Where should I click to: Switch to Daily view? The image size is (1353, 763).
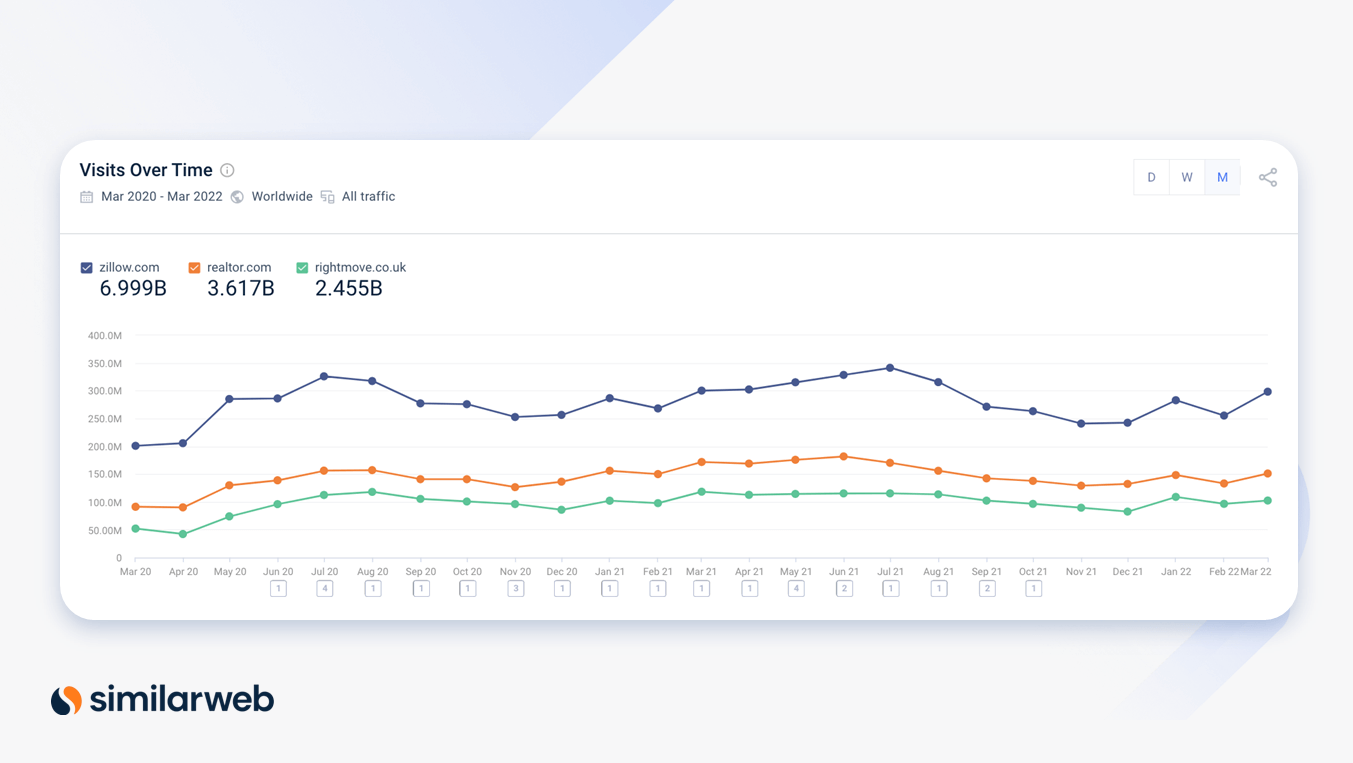tap(1151, 176)
